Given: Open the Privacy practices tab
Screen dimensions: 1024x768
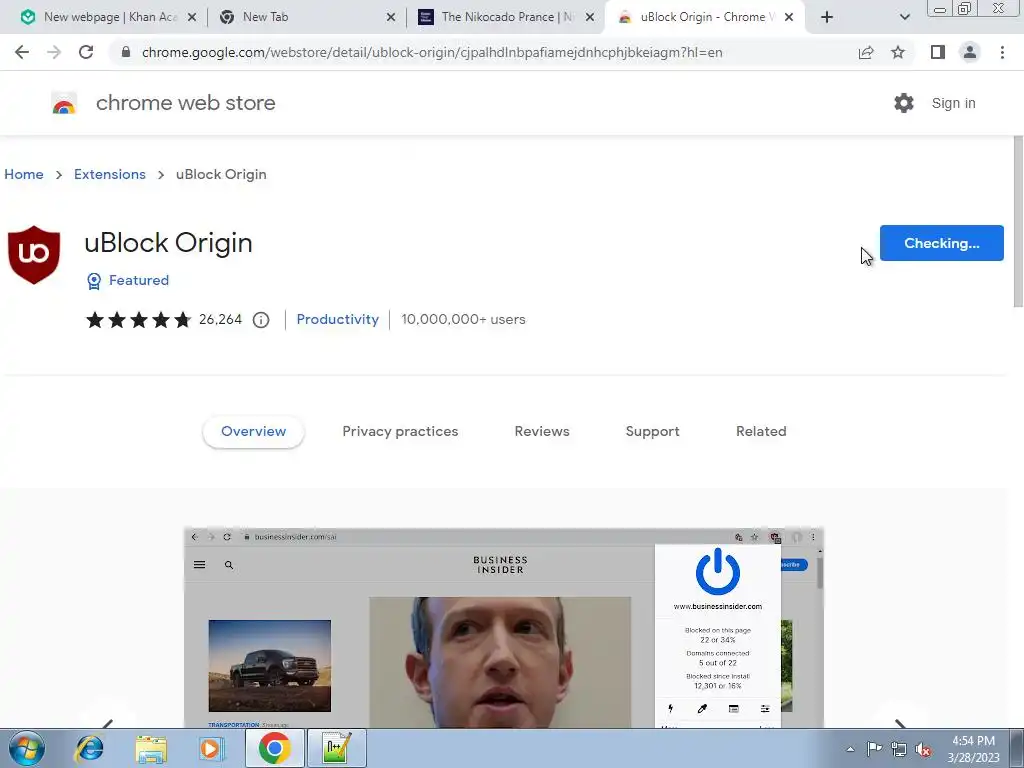Looking at the screenshot, I should click(x=400, y=432).
